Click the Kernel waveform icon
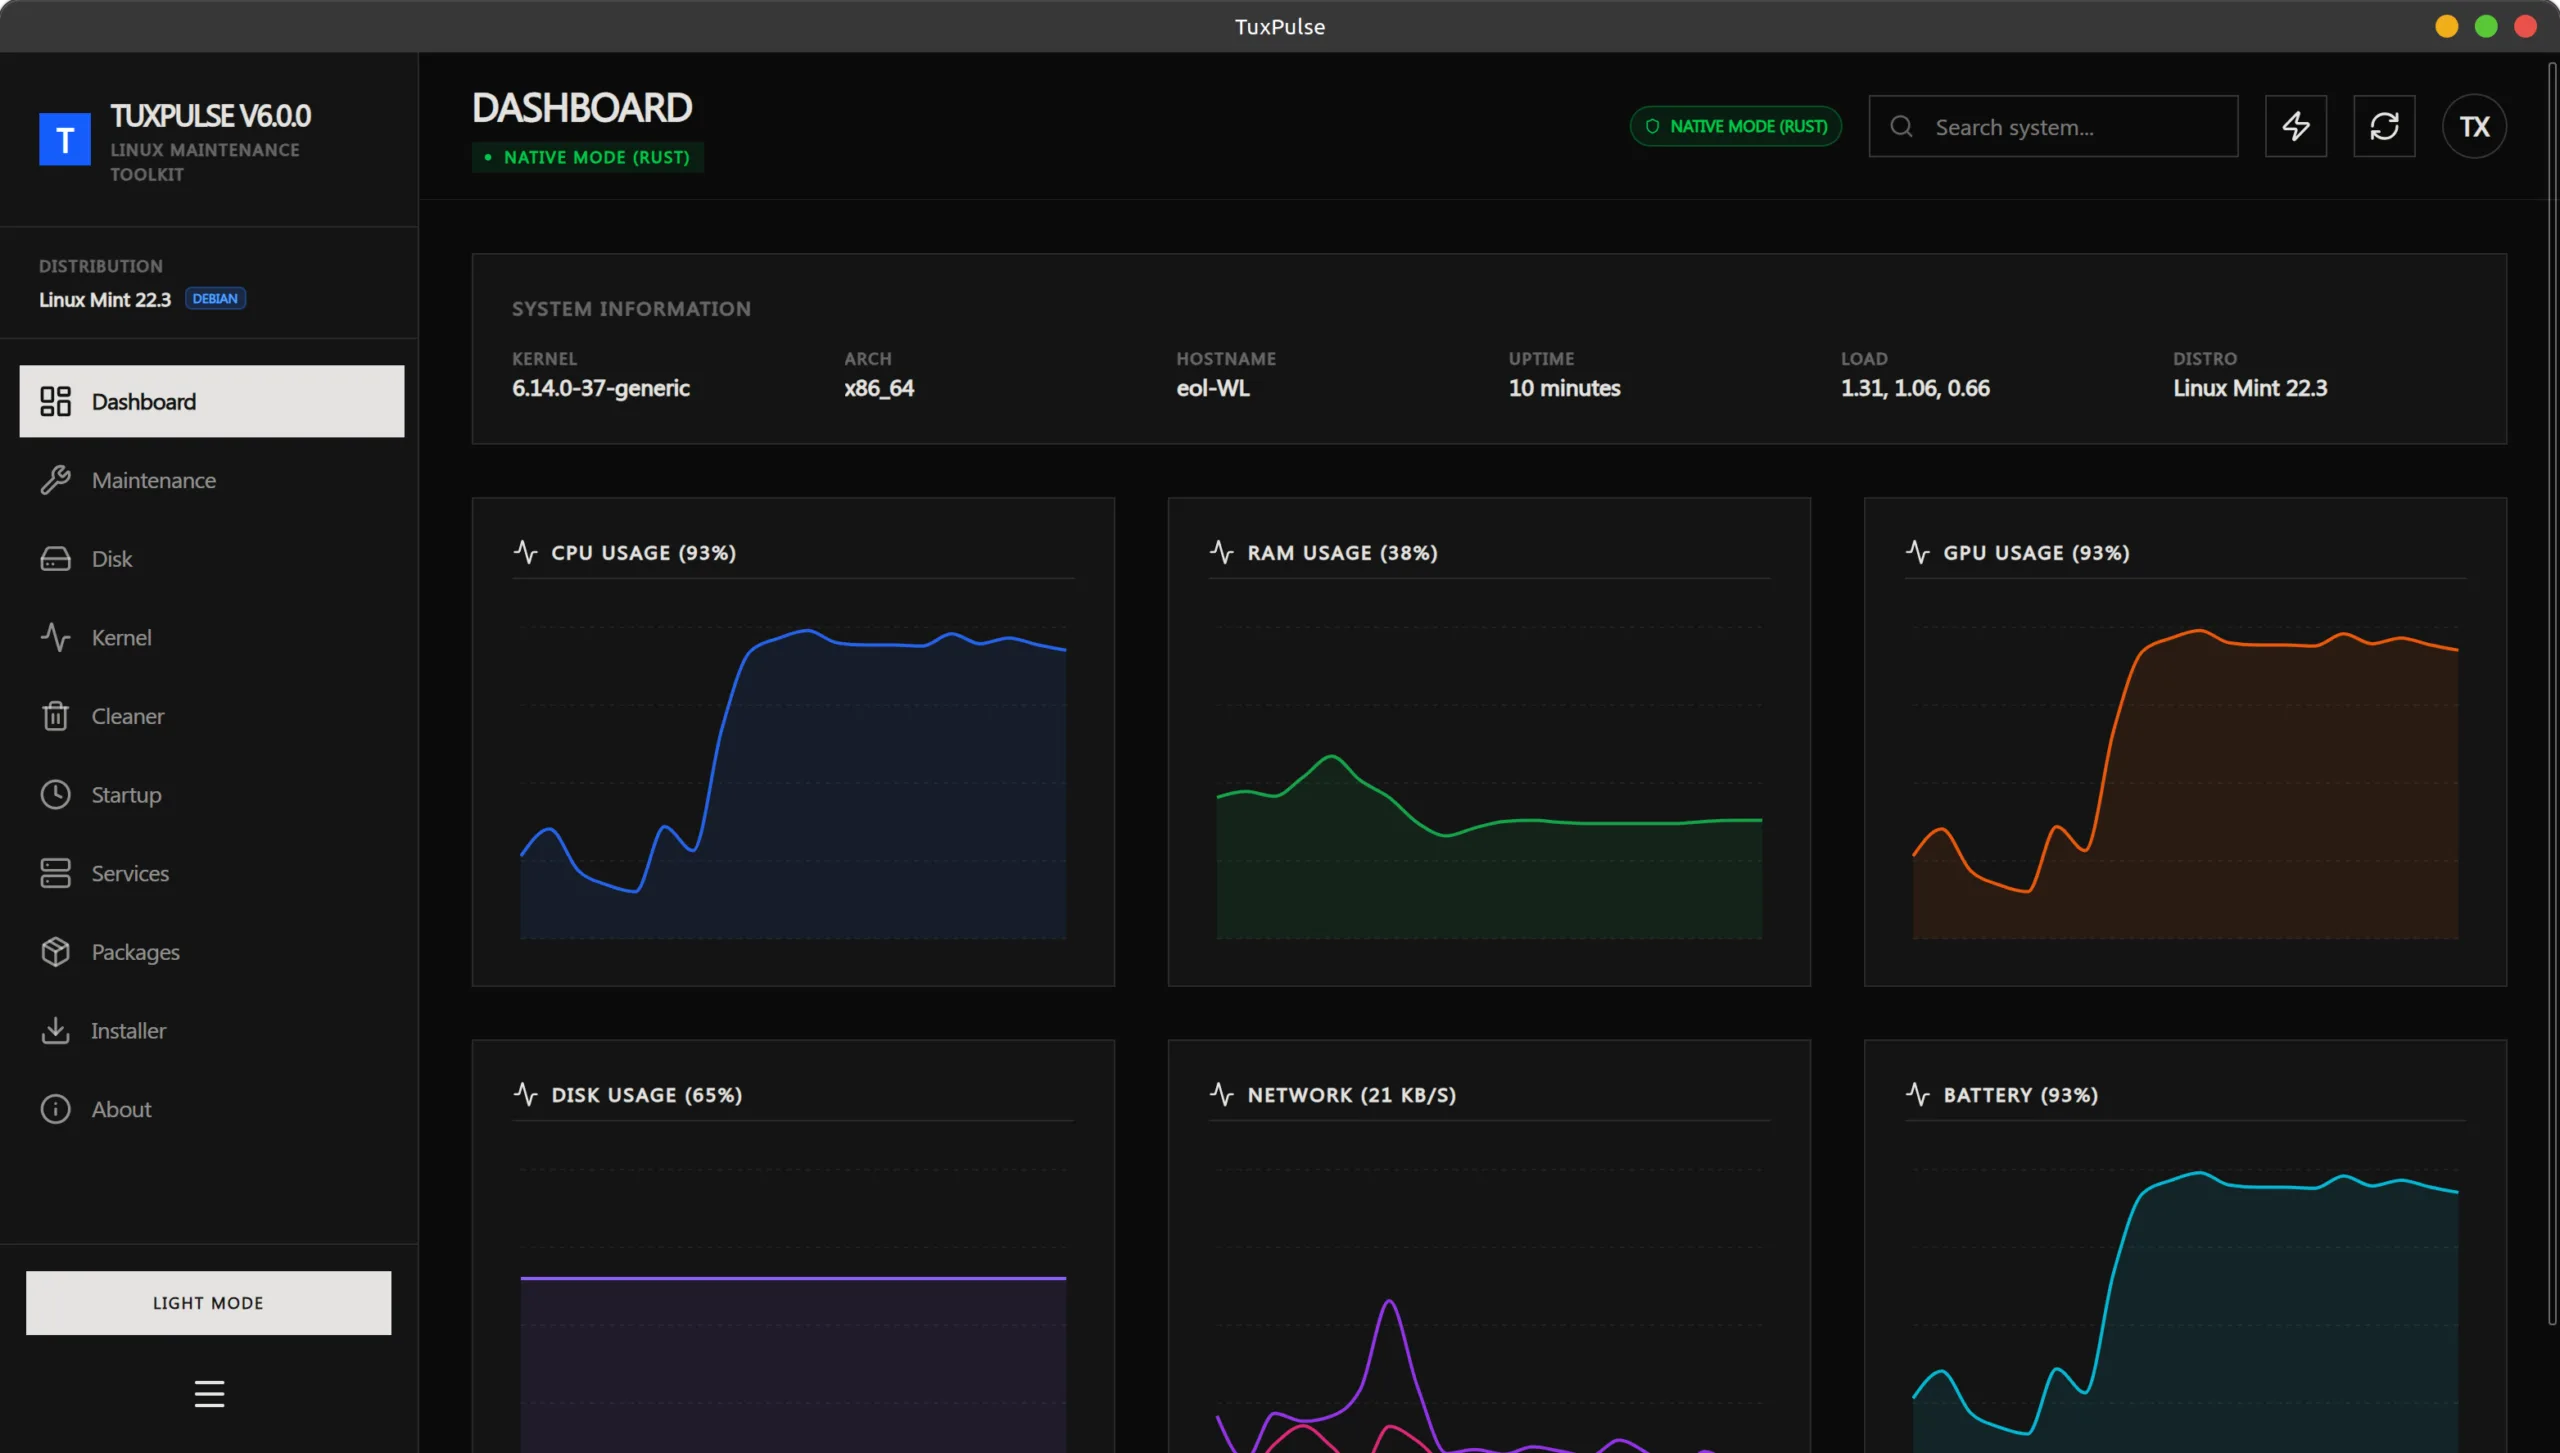This screenshot has height=1453, width=2560. tap(55, 637)
